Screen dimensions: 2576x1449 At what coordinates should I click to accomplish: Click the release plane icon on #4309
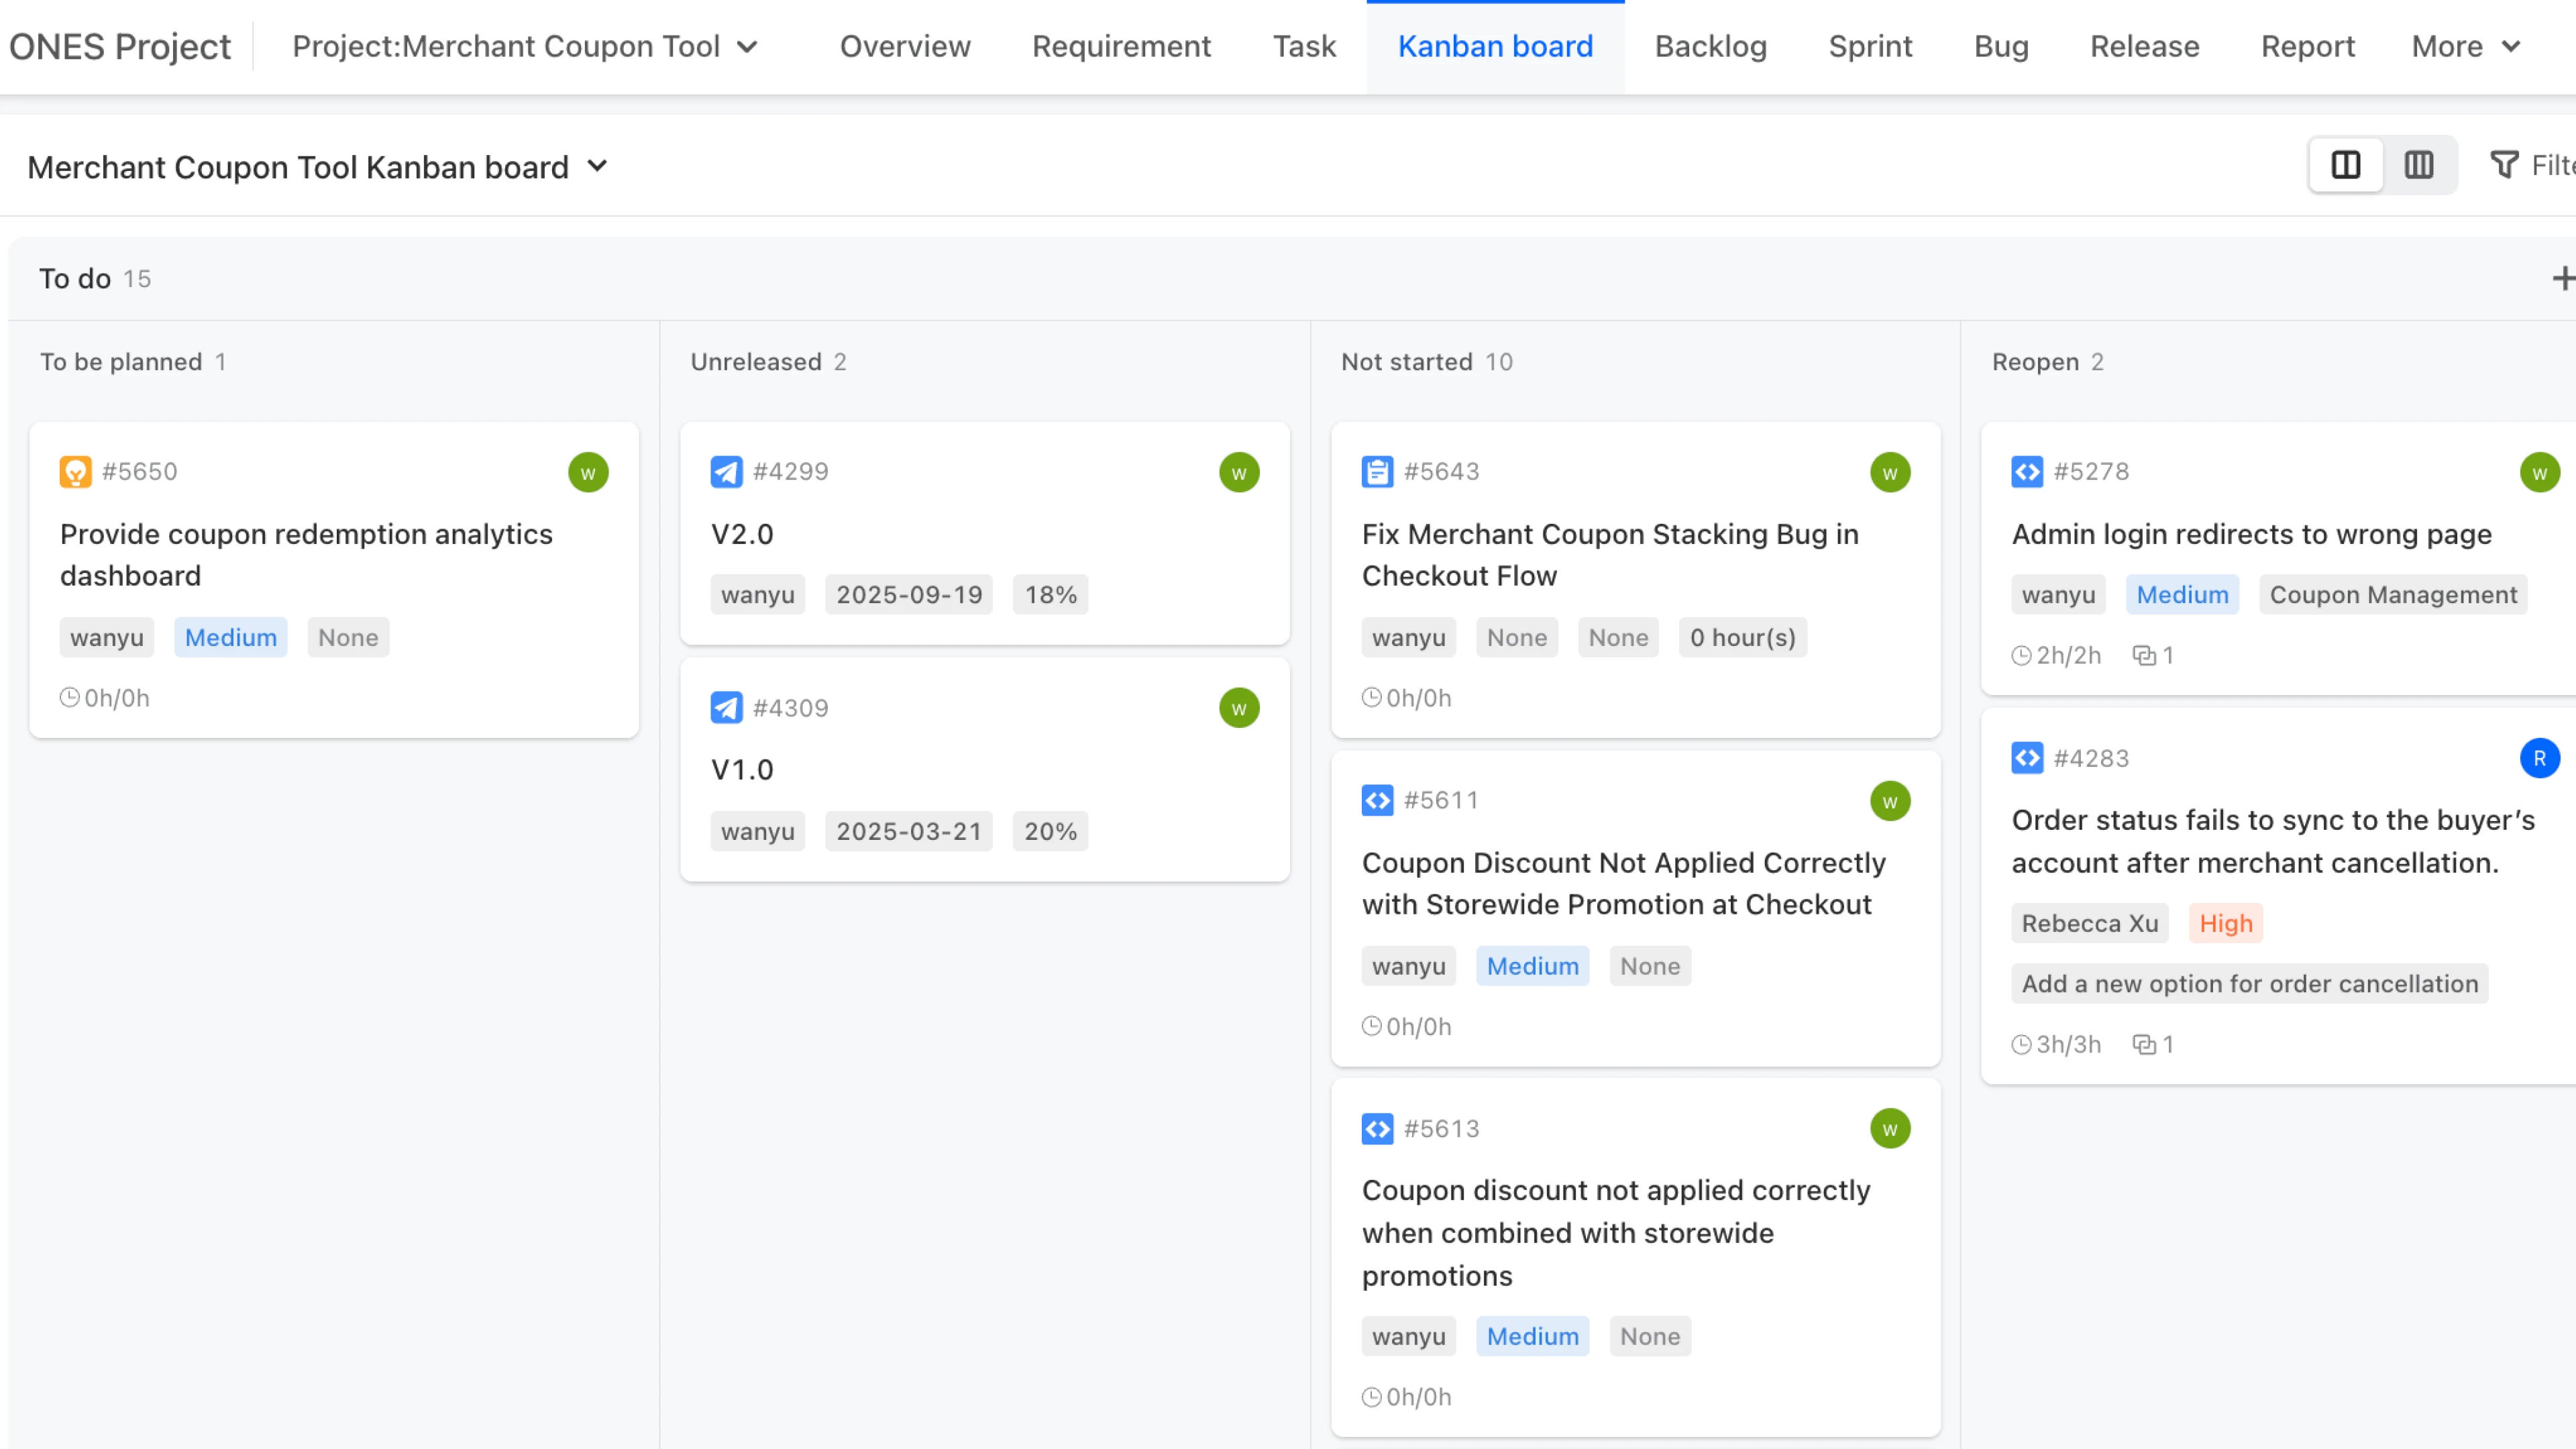tap(726, 708)
